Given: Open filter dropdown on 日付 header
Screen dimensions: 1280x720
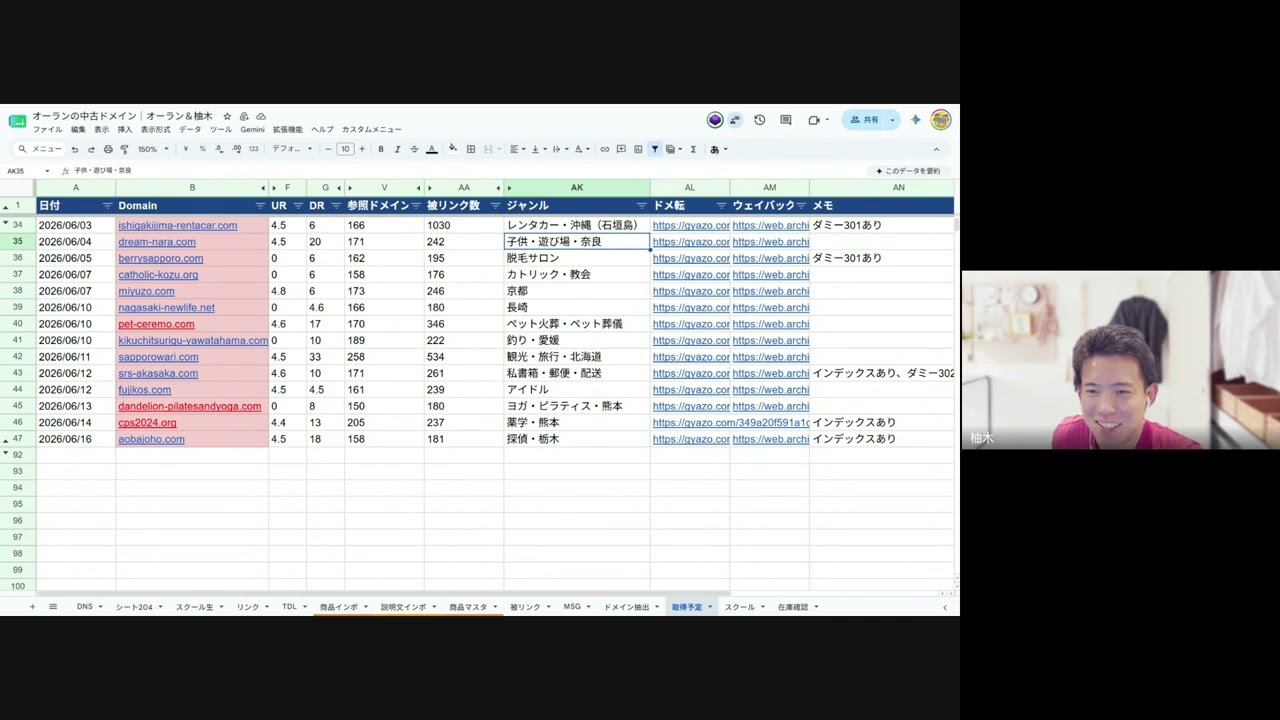Looking at the screenshot, I should (x=107, y=206).
